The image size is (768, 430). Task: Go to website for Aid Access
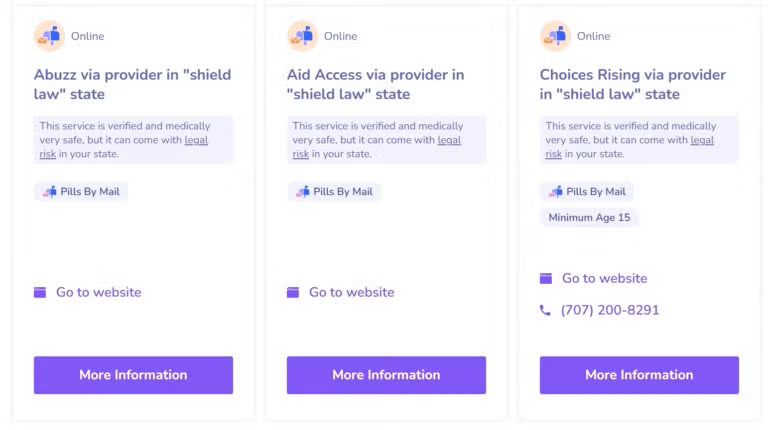click(x=351, y=292)
